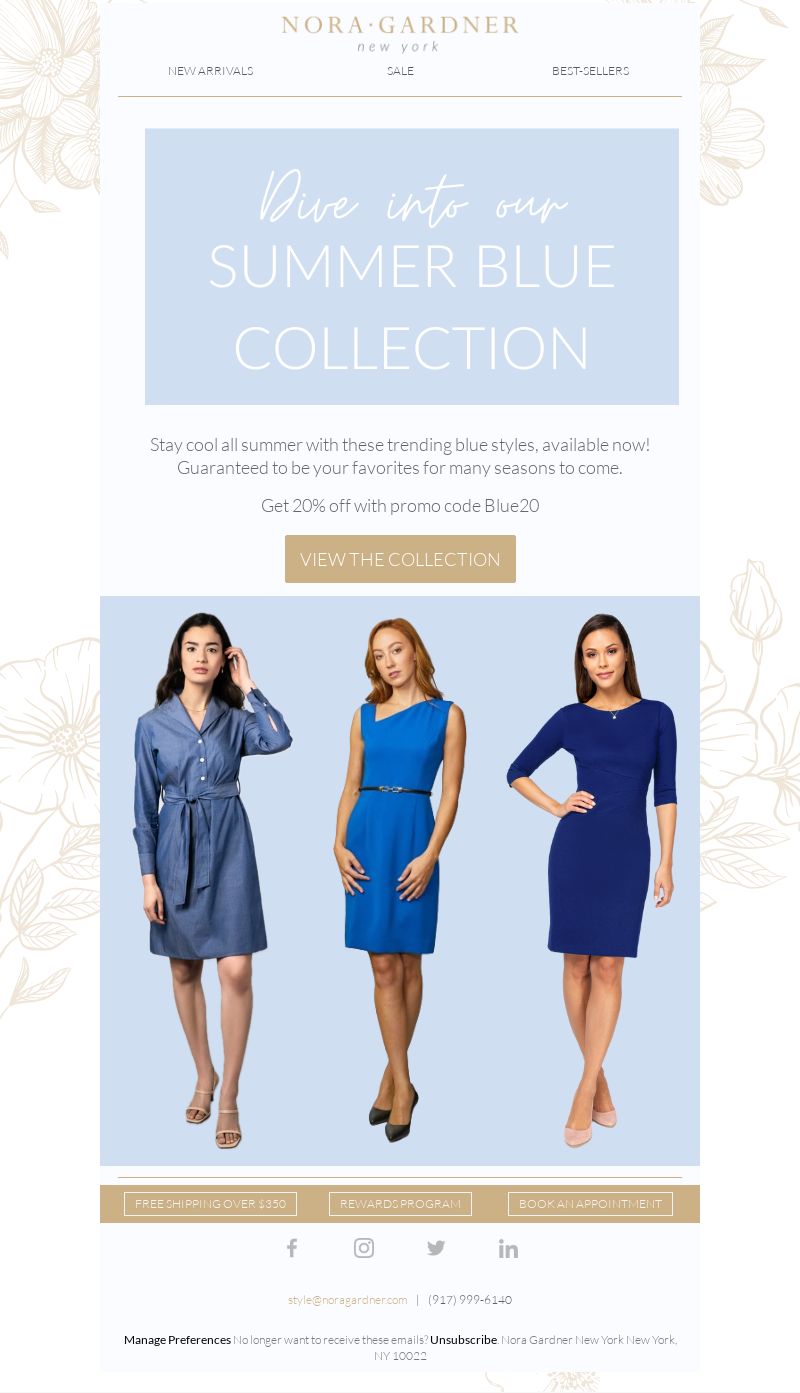
Task: Select the royal blue sleeveless dress model
Action: click(398, 880)
